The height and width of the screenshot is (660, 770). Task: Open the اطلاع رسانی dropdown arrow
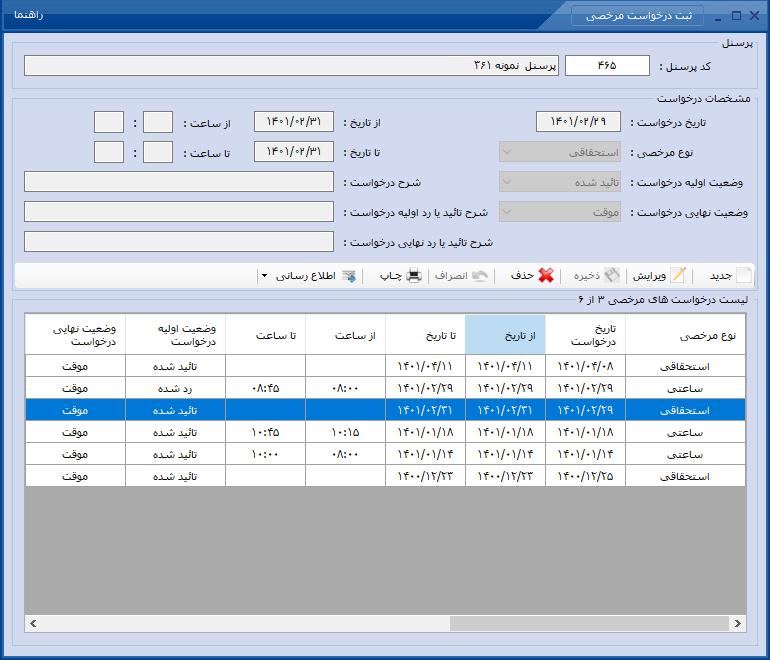point(265,276)
